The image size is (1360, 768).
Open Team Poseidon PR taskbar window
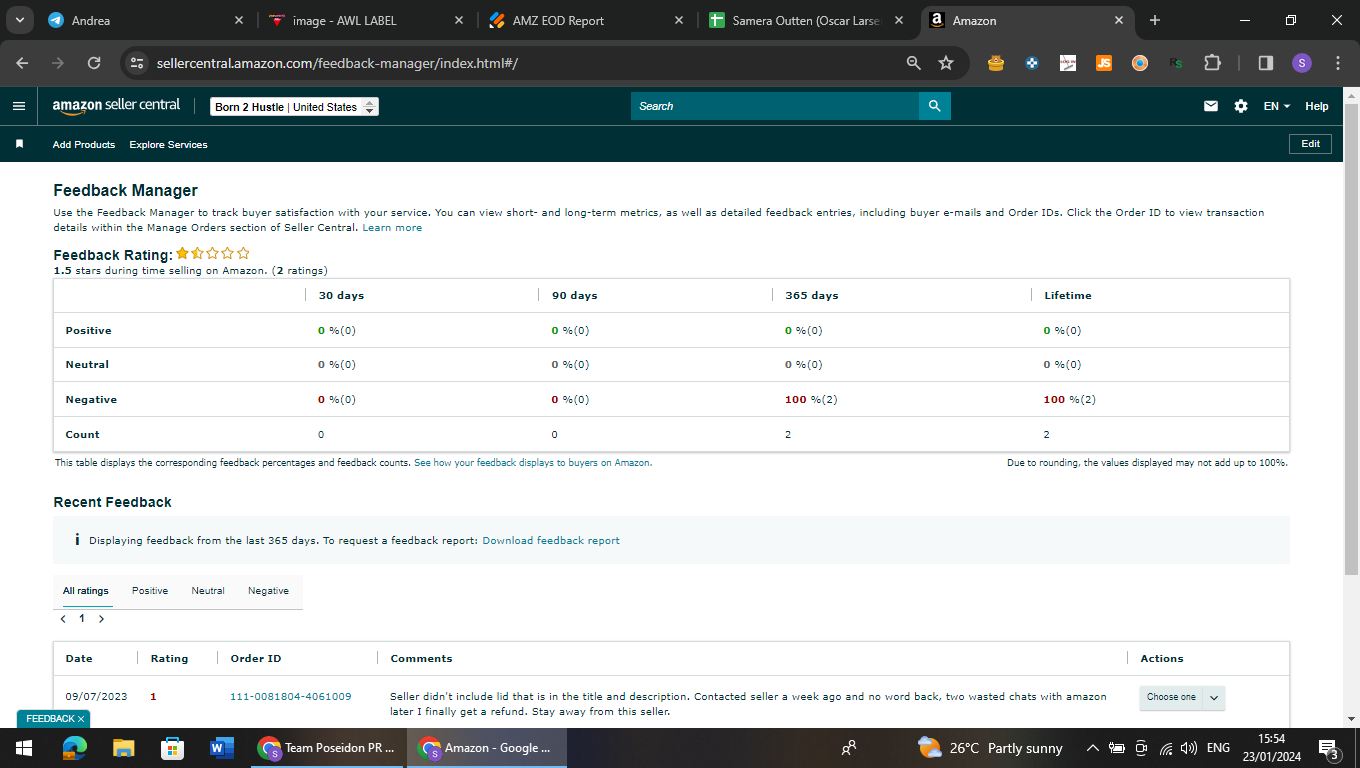coord(327,747)
